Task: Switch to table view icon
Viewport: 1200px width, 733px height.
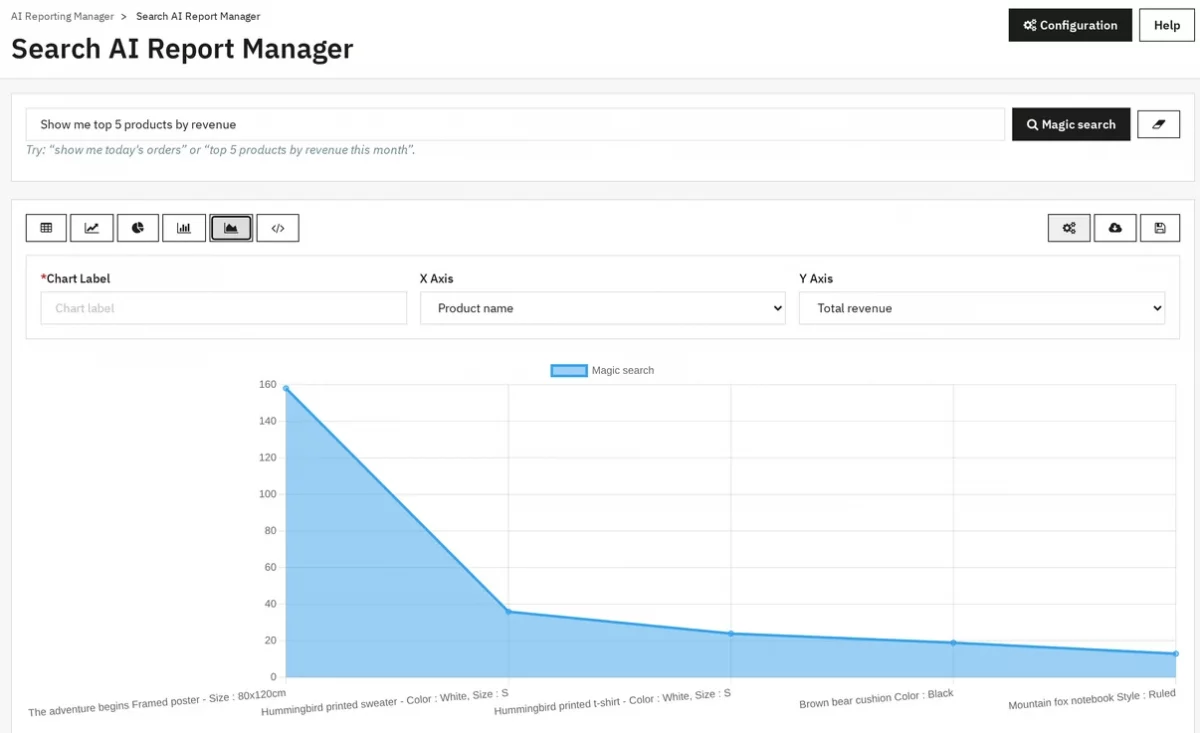Action: click(x=46, y=228)
